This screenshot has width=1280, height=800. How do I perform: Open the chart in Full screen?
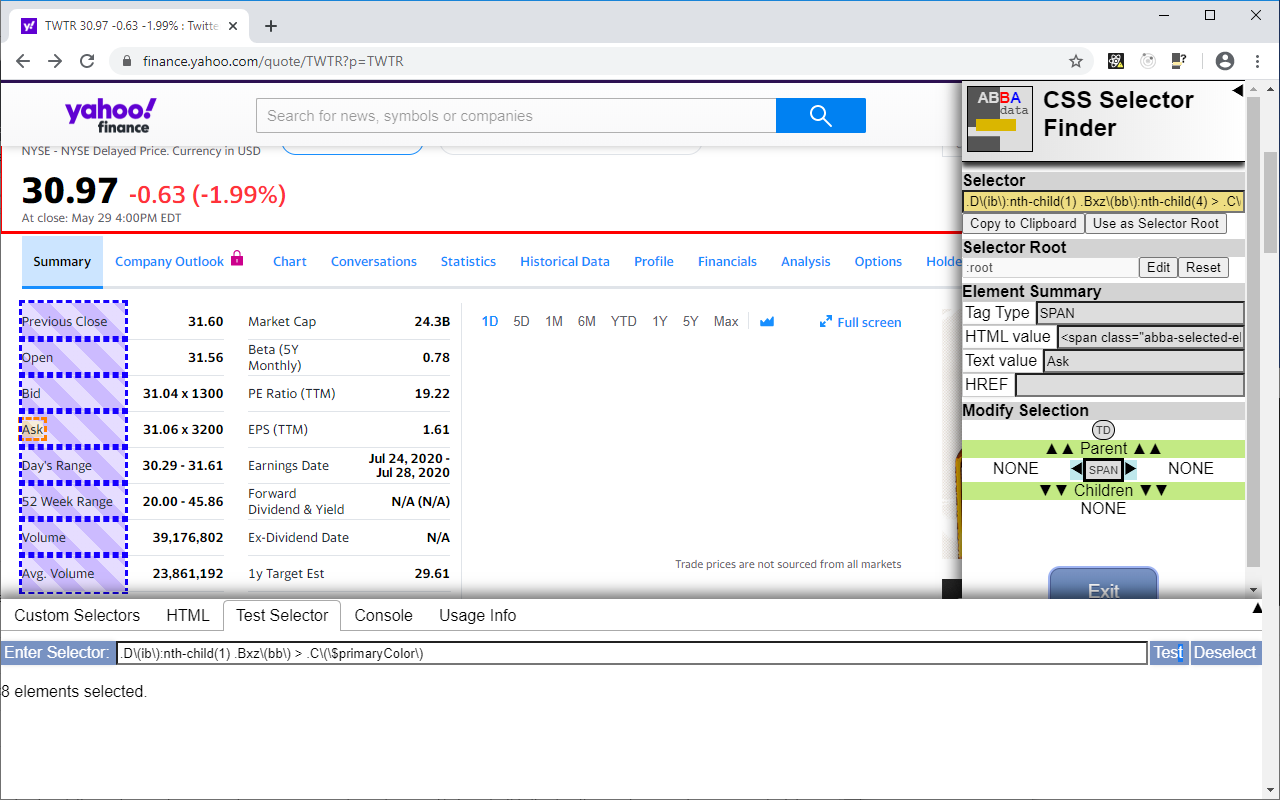860,322
